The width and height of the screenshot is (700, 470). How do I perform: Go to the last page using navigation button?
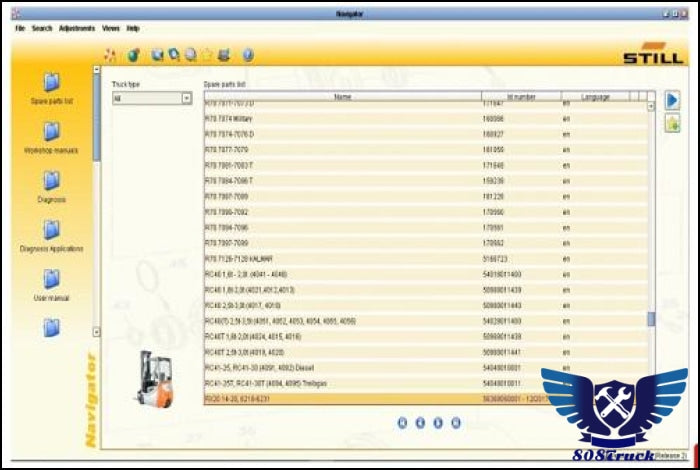coord(455,422)
